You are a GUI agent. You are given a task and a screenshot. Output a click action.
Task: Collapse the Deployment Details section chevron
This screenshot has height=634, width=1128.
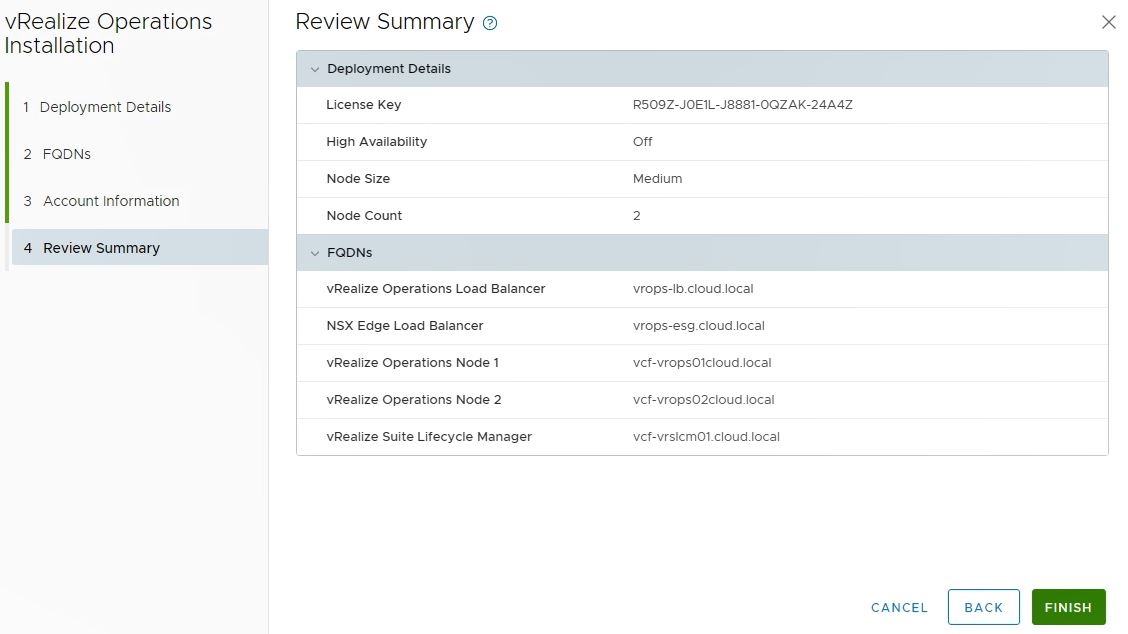click(x=315, y=69)
